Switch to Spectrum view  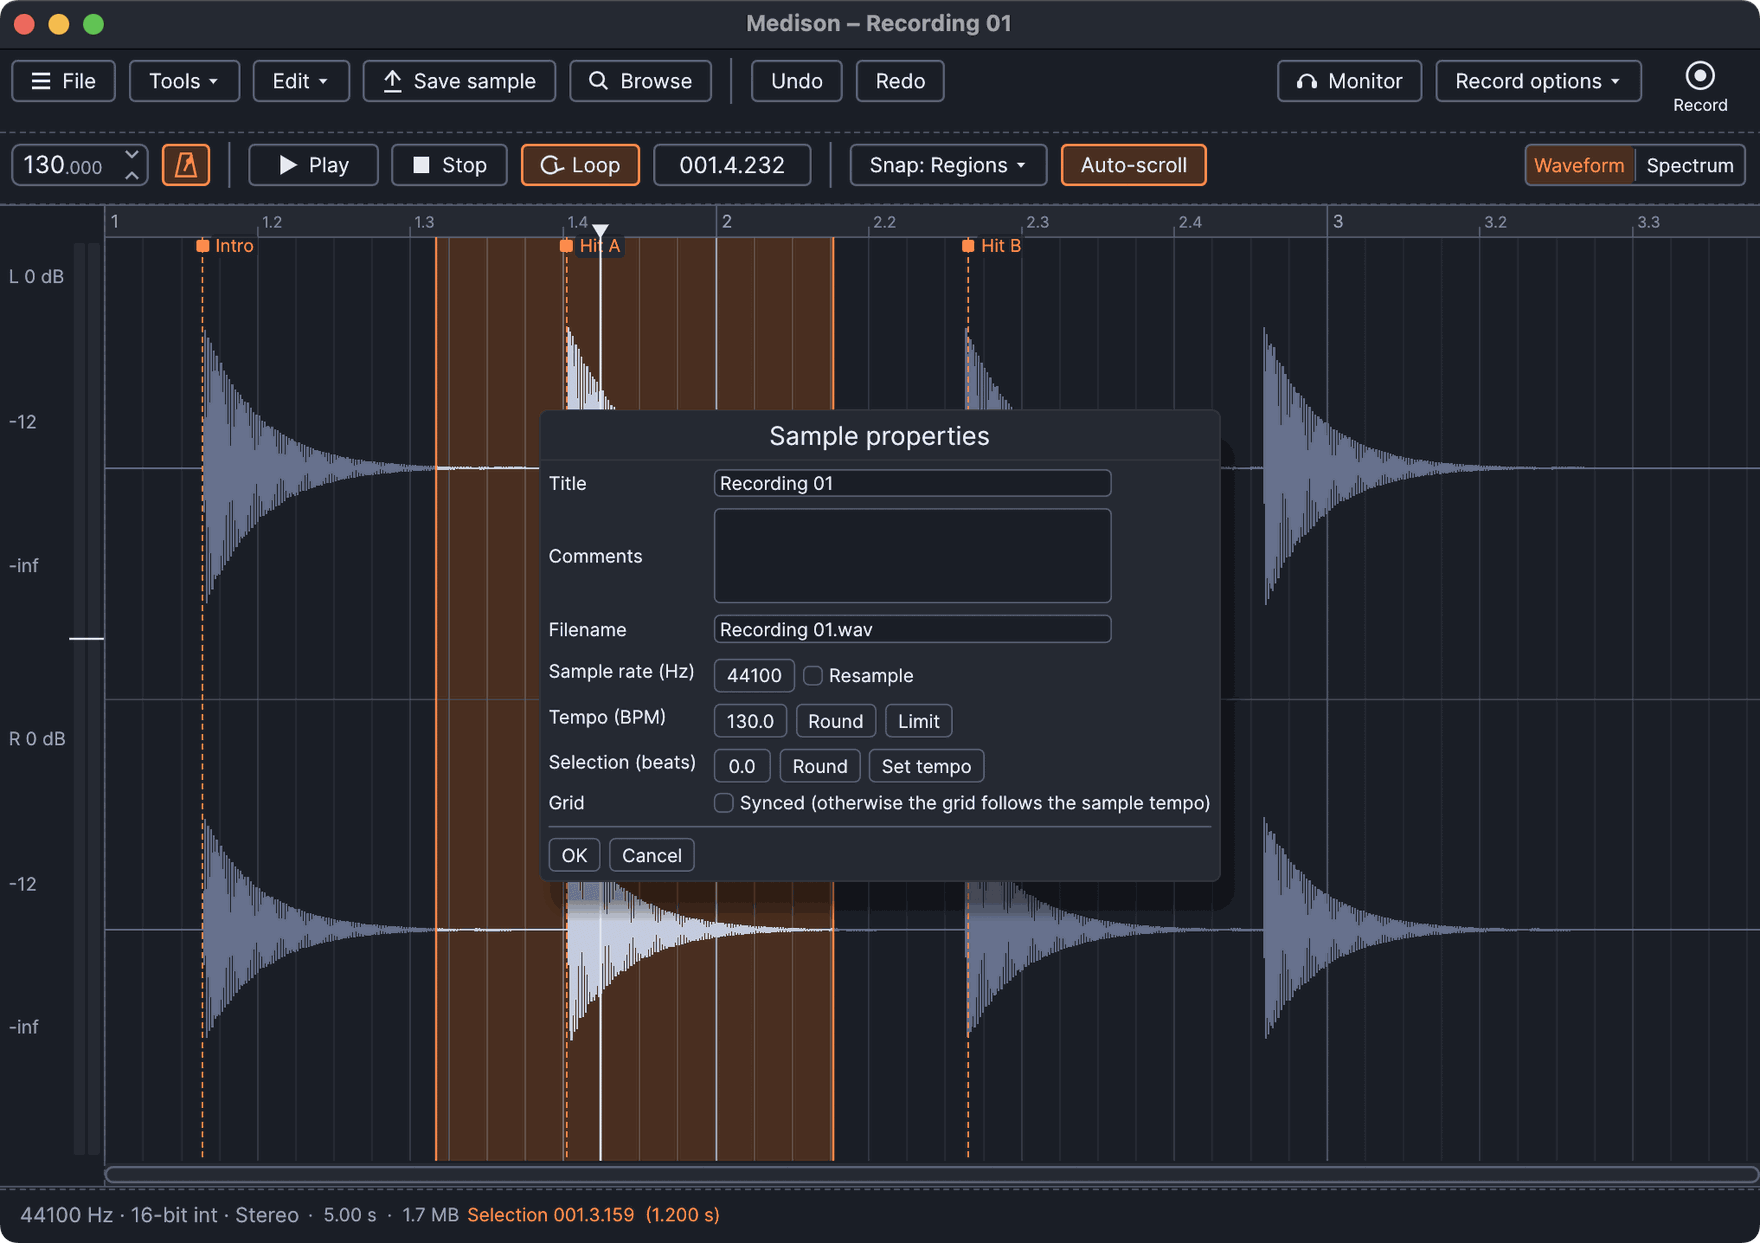(1690, 165)
